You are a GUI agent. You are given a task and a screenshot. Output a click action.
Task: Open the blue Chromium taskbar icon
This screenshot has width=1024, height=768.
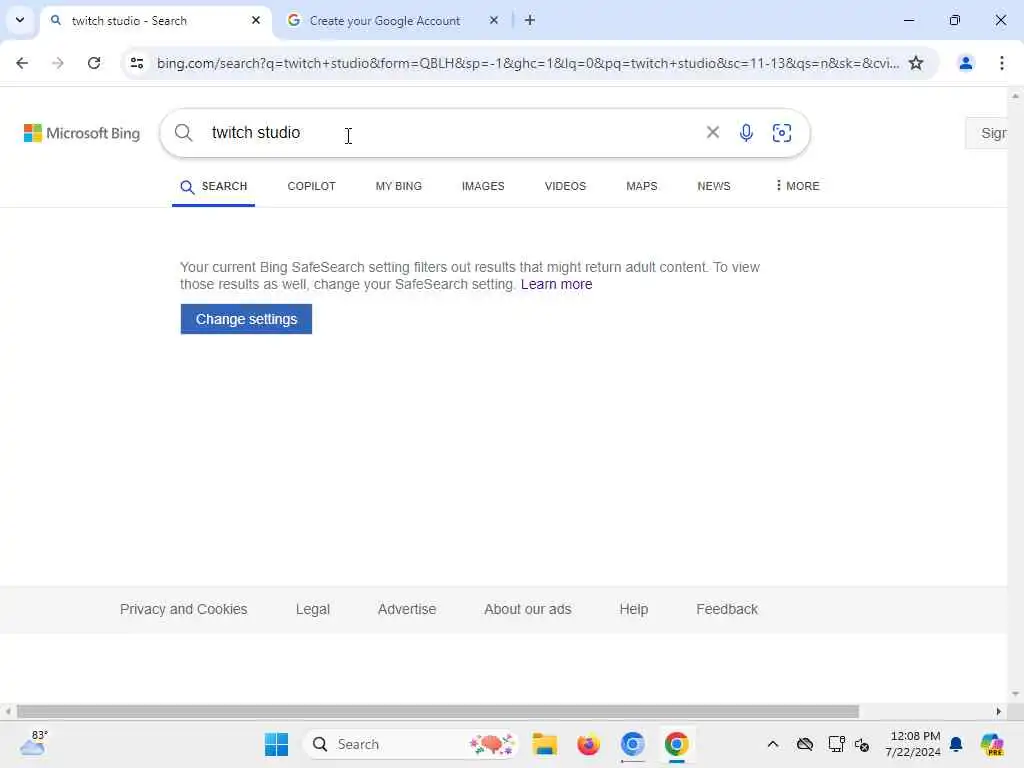(x=632, y=744)
